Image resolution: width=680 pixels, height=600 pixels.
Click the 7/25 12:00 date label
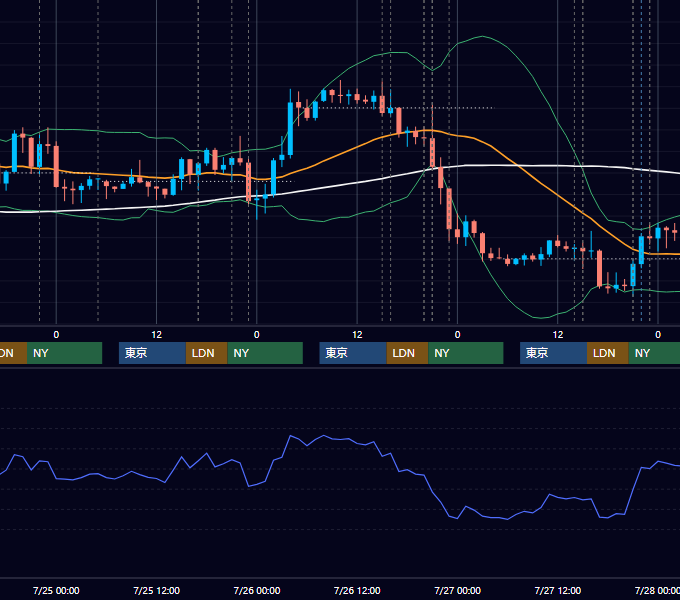click(x=157, y=590)
